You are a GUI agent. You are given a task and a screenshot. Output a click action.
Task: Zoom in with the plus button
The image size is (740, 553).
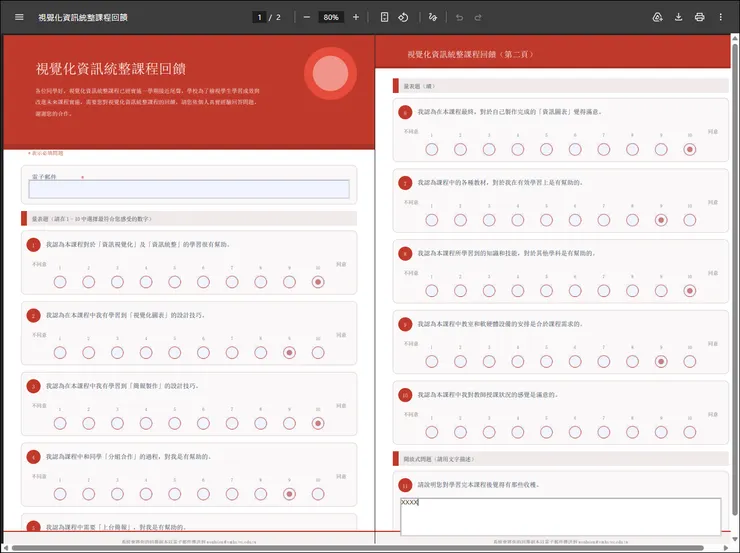point(356,17)
